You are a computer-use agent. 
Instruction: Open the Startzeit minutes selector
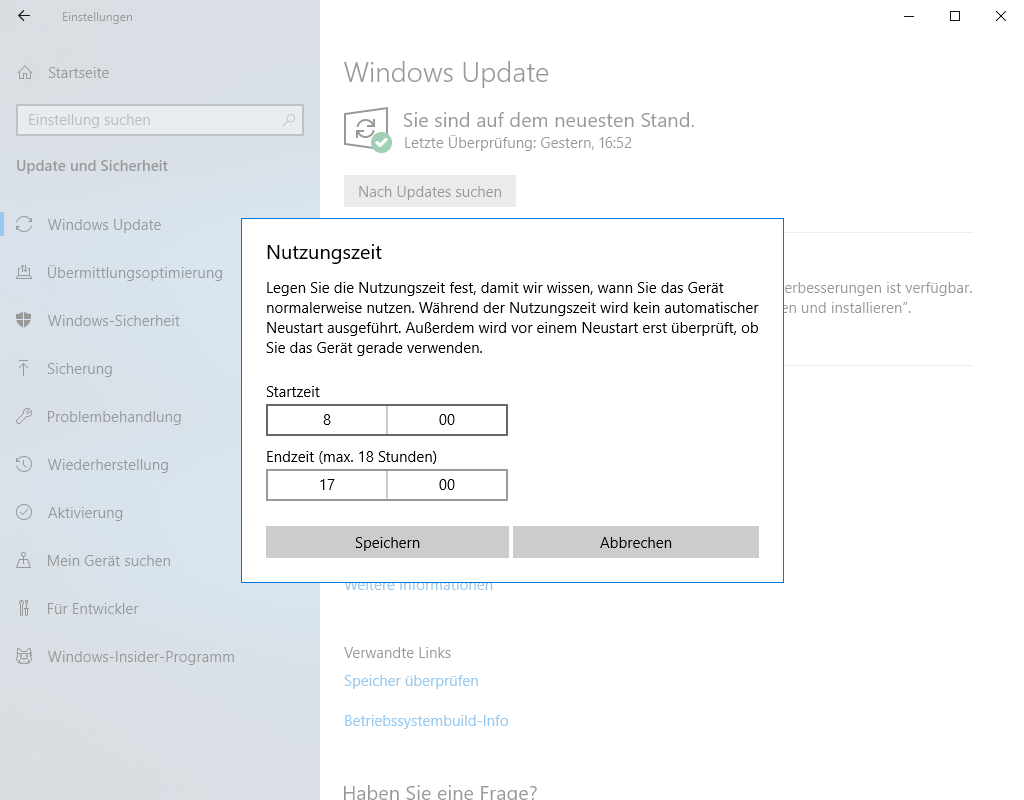[x=447, y=420]
